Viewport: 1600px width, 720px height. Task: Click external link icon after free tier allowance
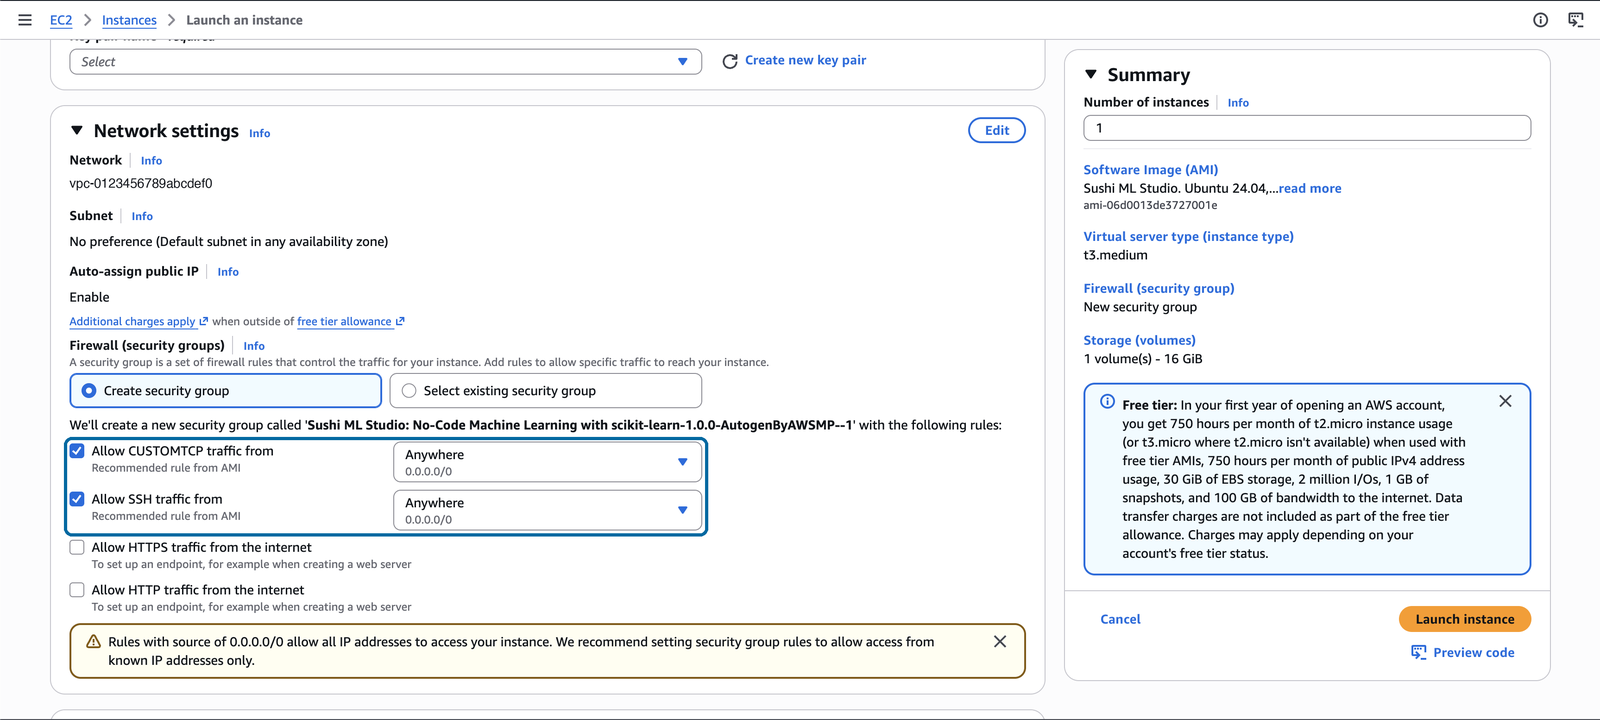(x=400, y=321)
